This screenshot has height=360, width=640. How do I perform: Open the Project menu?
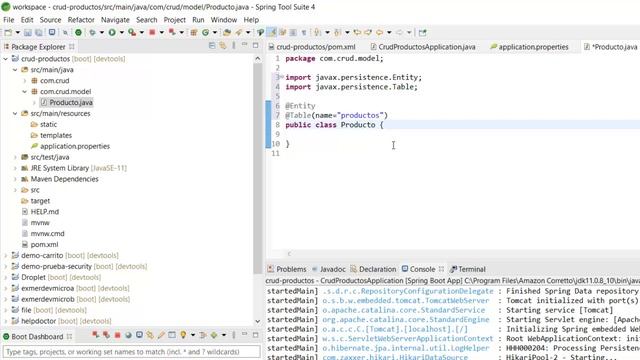click(x=175, y=20)
